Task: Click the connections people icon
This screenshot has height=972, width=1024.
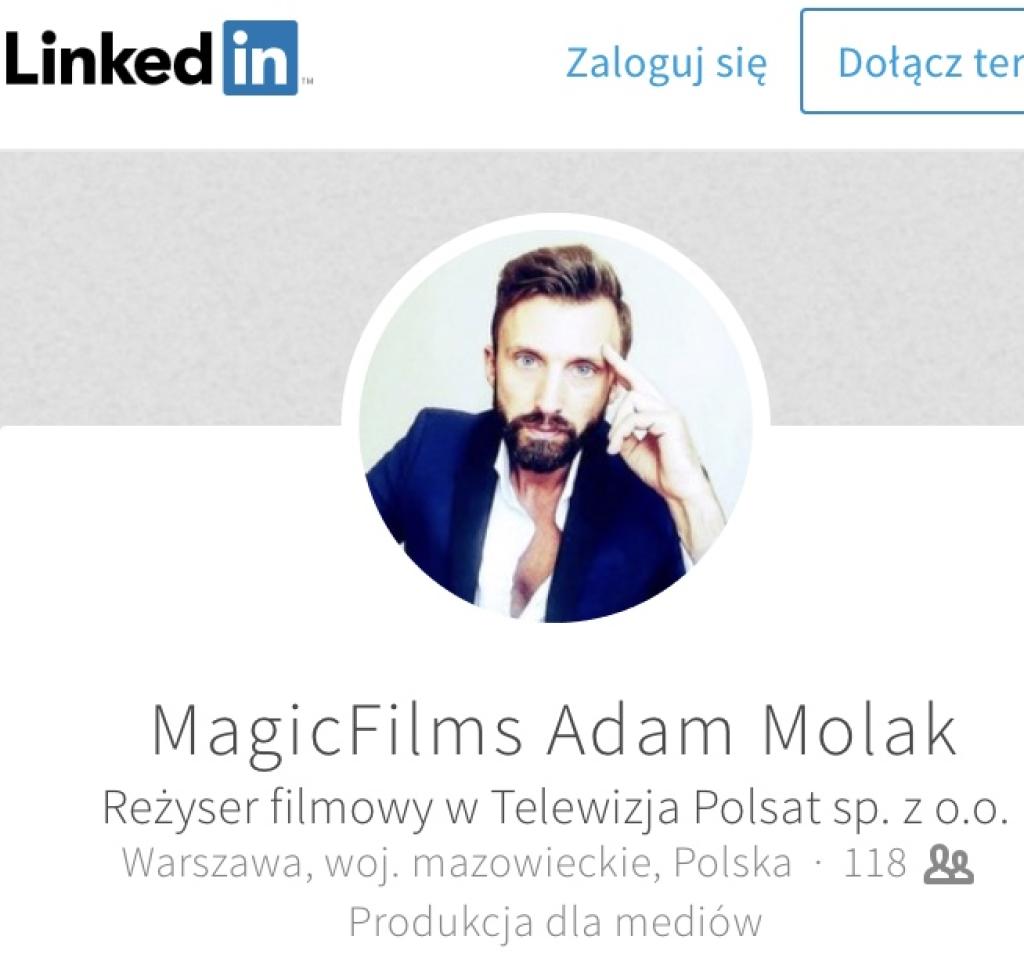Action: click(x=948, y=864)
